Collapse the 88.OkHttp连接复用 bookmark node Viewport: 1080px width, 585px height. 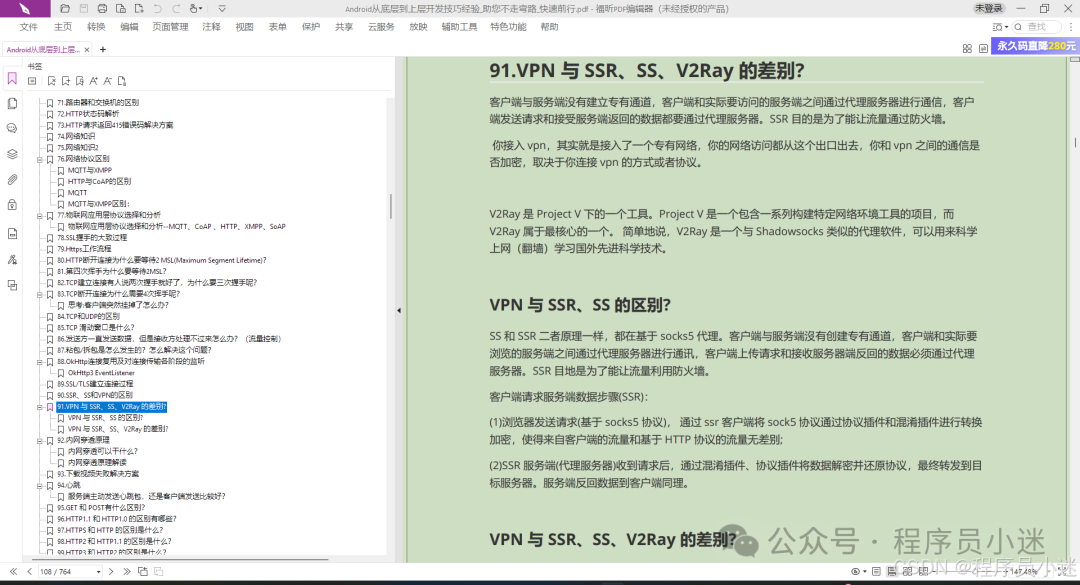click(40, 362)
